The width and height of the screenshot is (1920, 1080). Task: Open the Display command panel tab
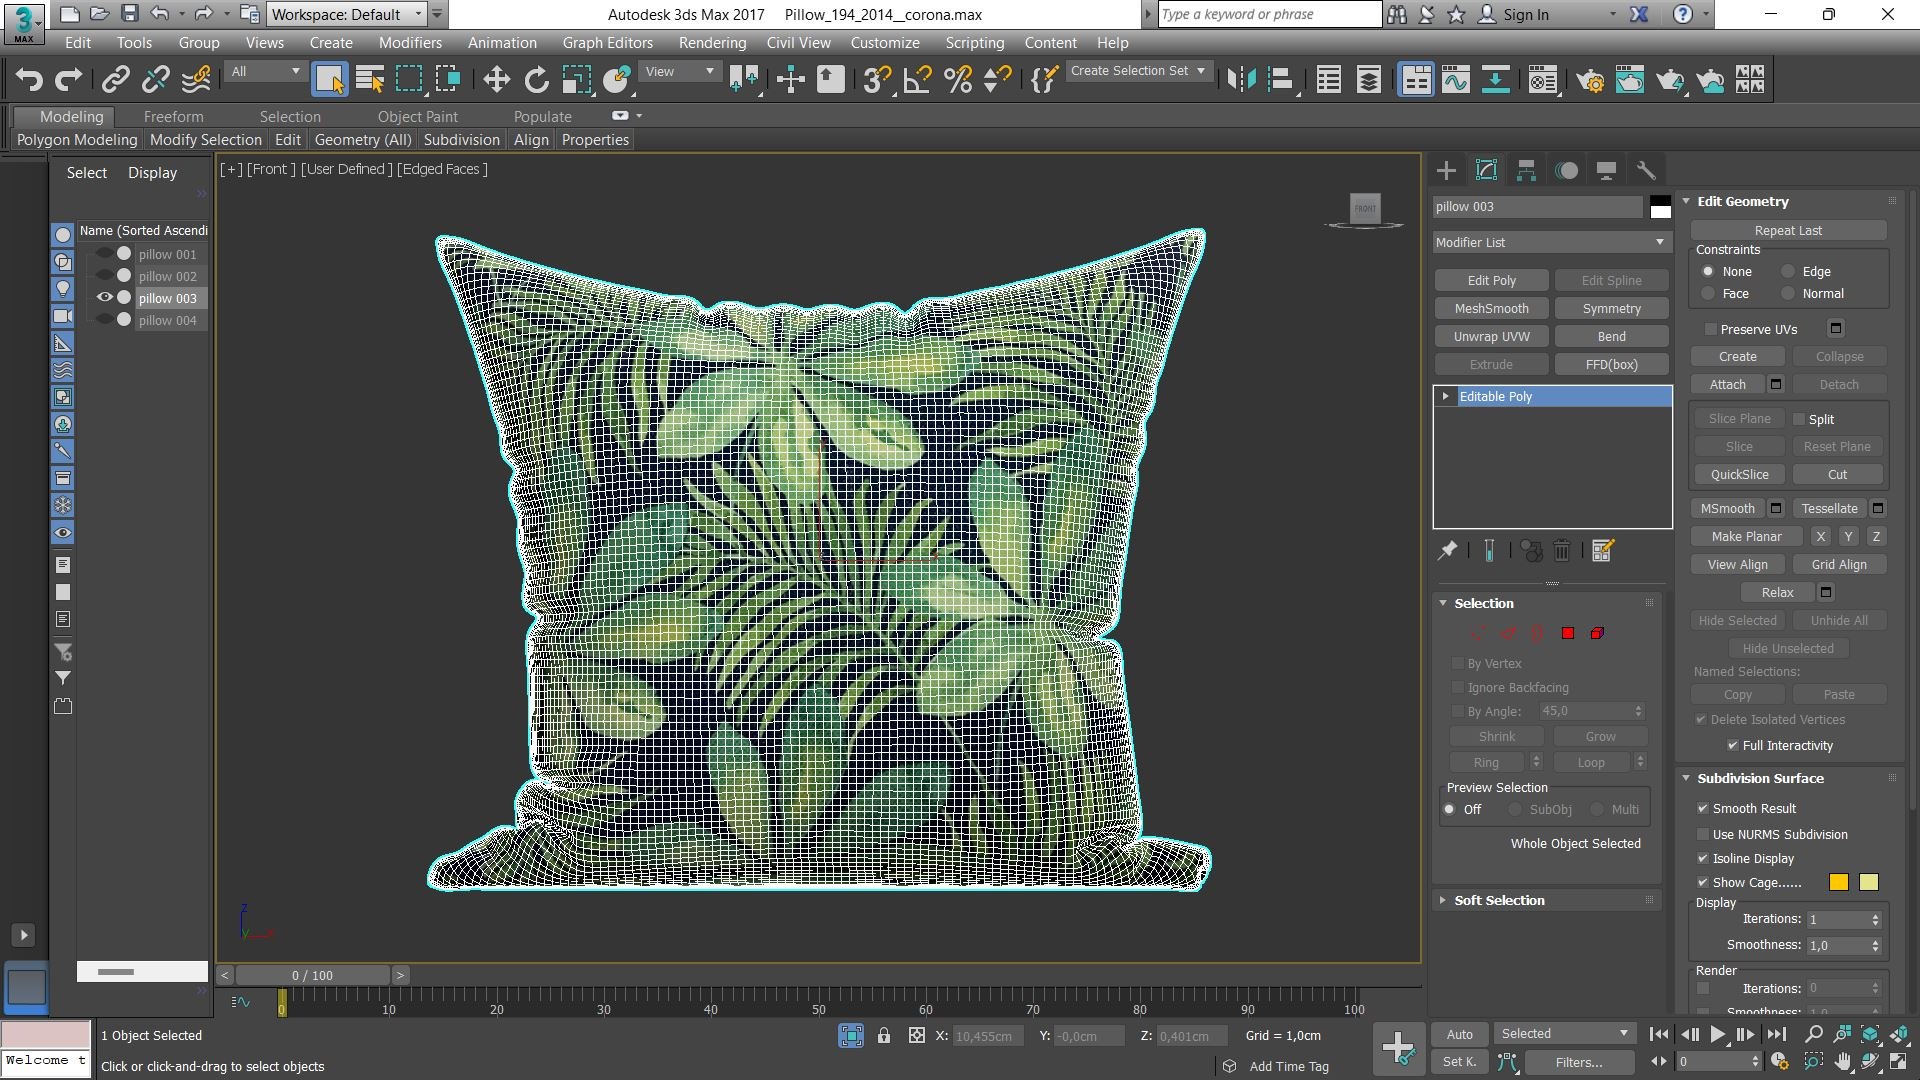coord(1606,170)
